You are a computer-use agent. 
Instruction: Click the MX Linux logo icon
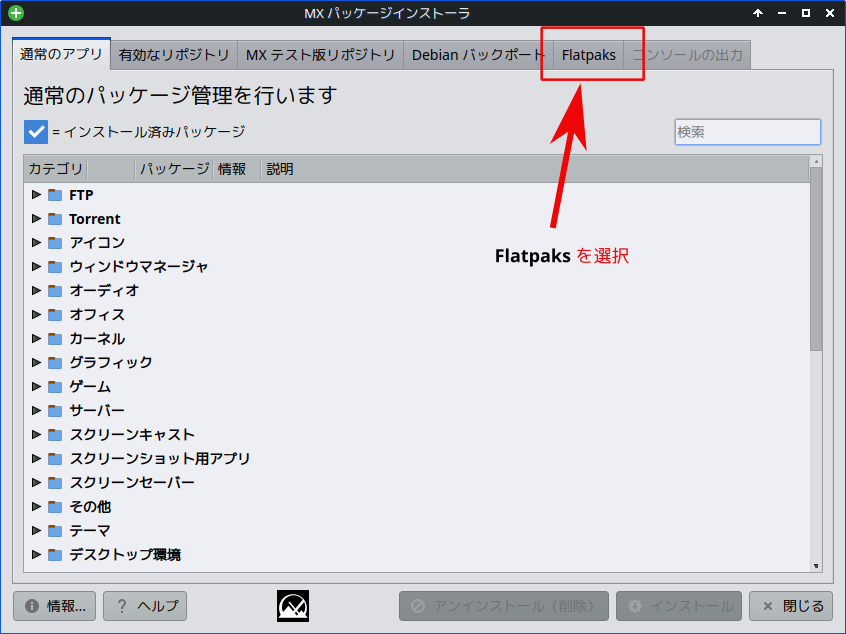pos(293,606)
